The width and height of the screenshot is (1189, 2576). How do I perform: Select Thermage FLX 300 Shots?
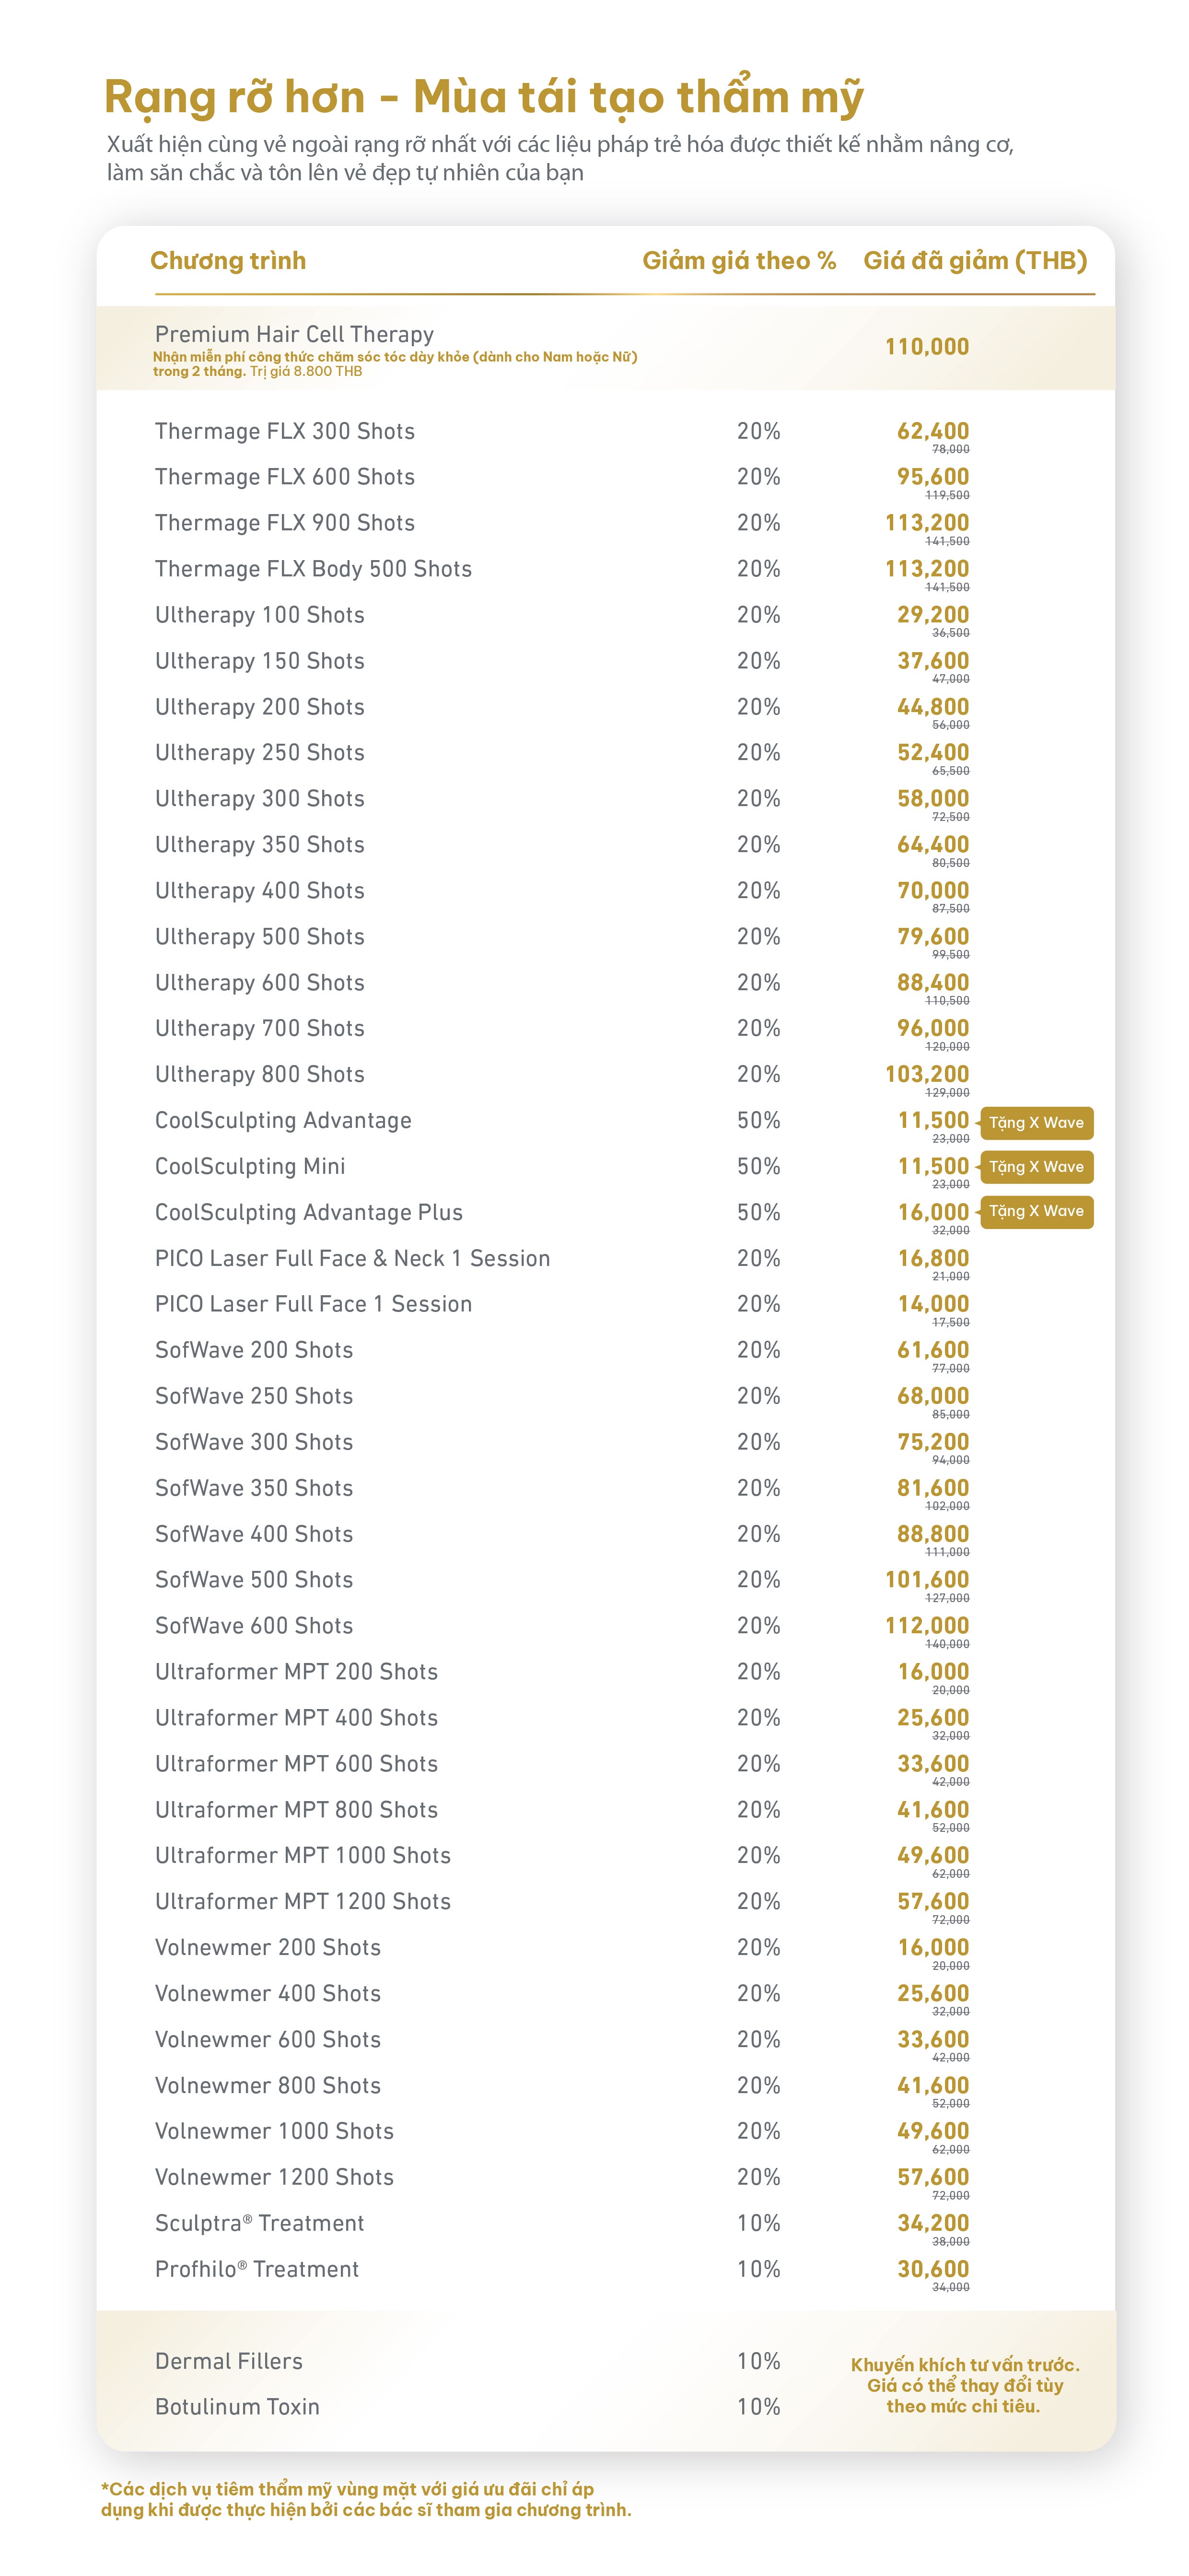tap(285, 431)
